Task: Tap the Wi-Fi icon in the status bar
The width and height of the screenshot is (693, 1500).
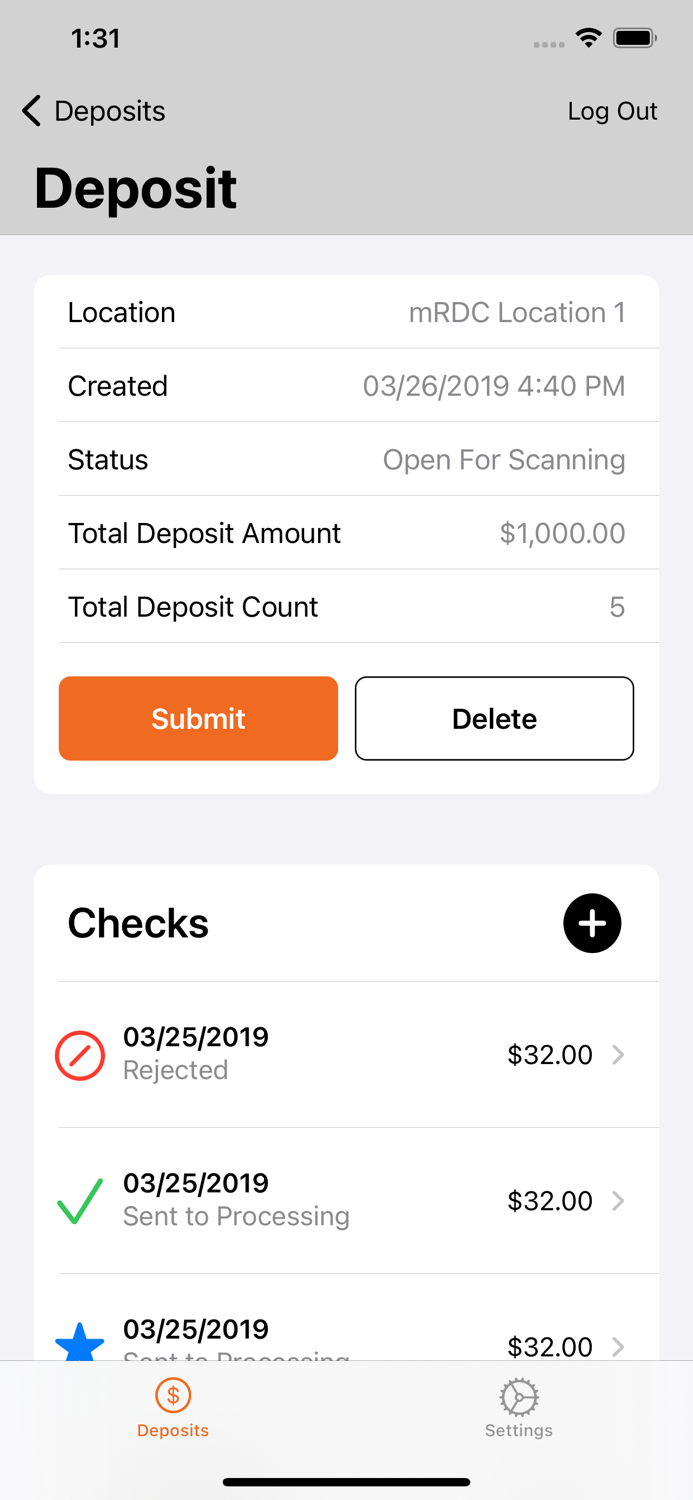Action: pos(588,38)
